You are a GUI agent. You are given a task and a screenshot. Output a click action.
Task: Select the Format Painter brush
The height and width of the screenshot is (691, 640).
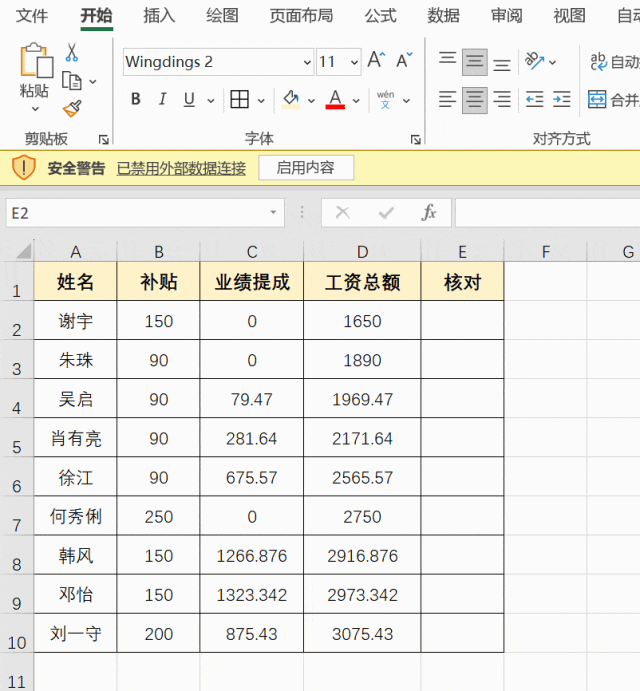tap(72, 107)
